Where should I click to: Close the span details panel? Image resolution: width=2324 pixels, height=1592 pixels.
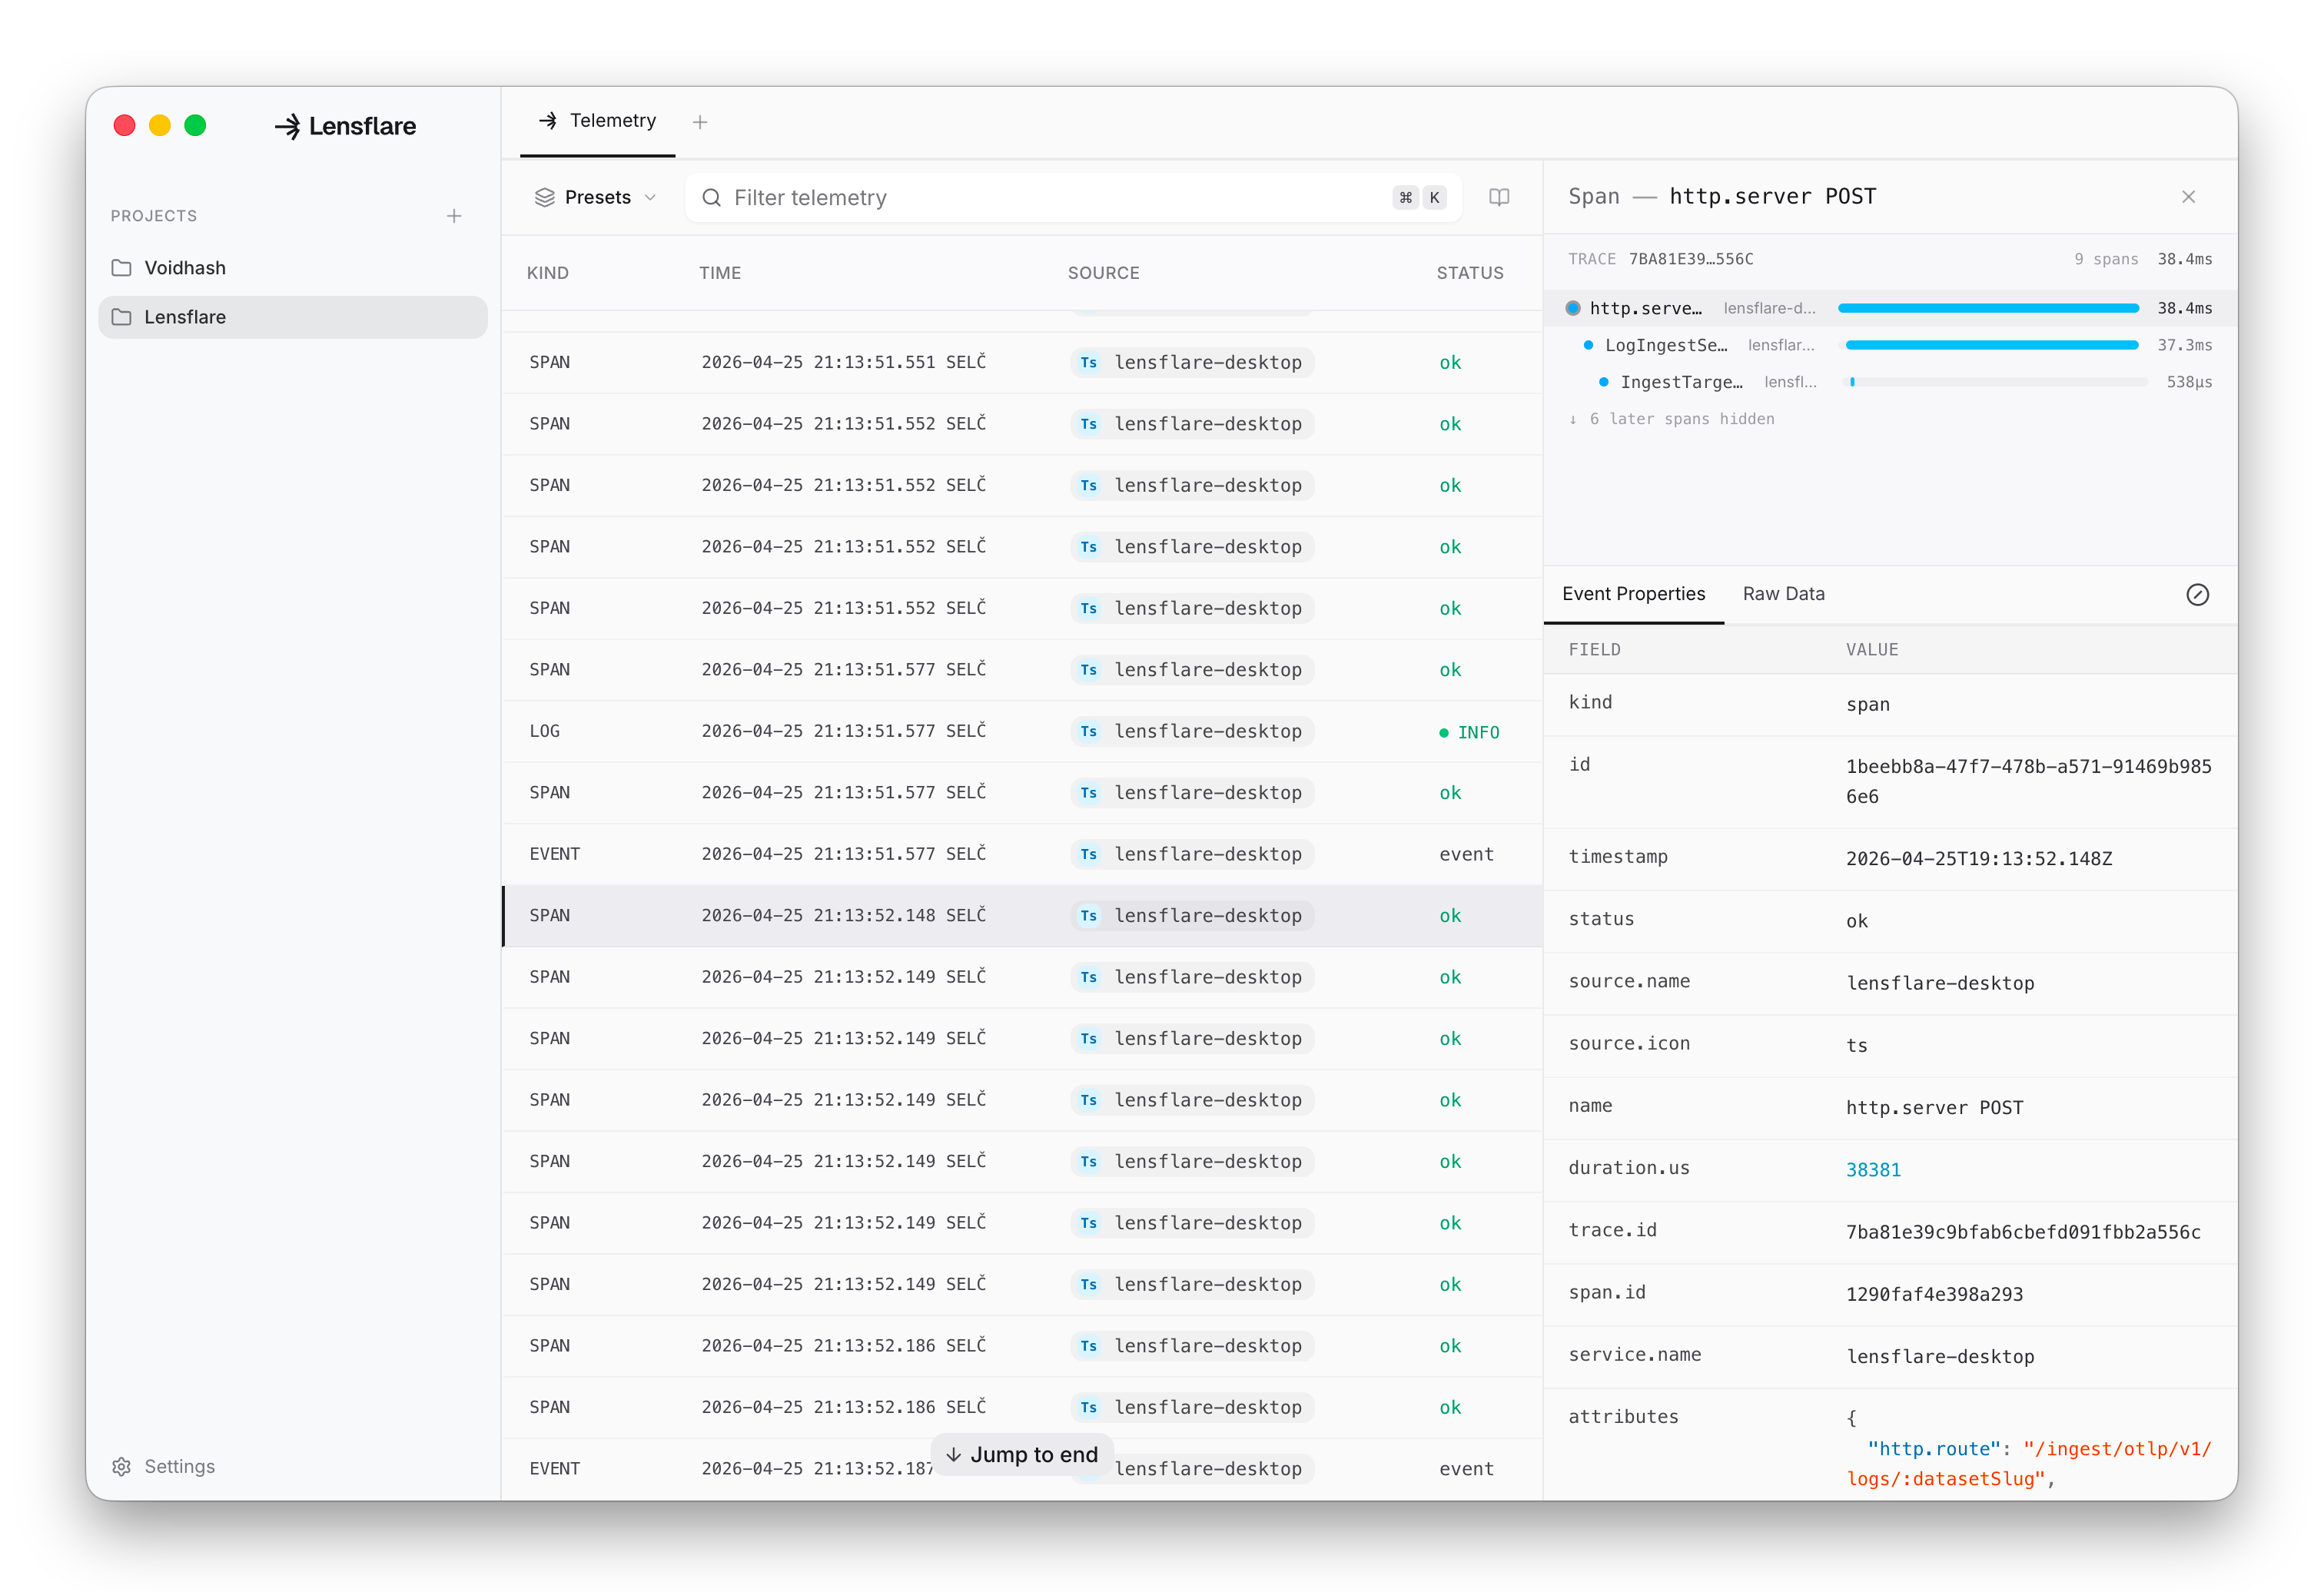2188,197
